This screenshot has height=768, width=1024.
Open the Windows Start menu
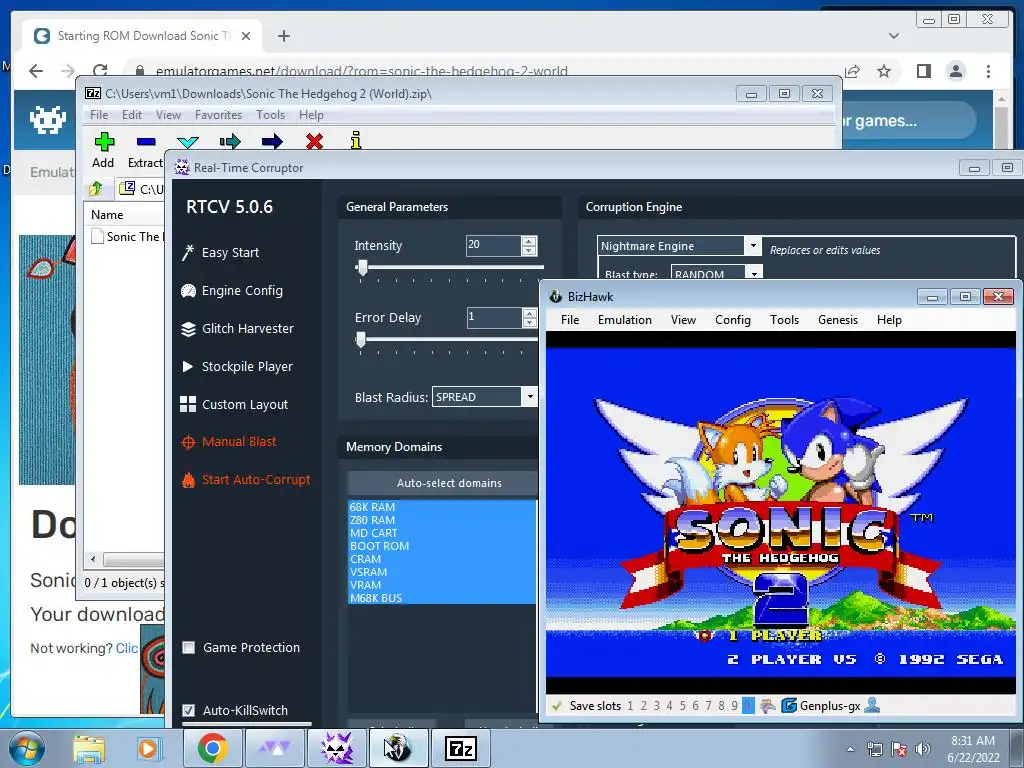point(27,748)
